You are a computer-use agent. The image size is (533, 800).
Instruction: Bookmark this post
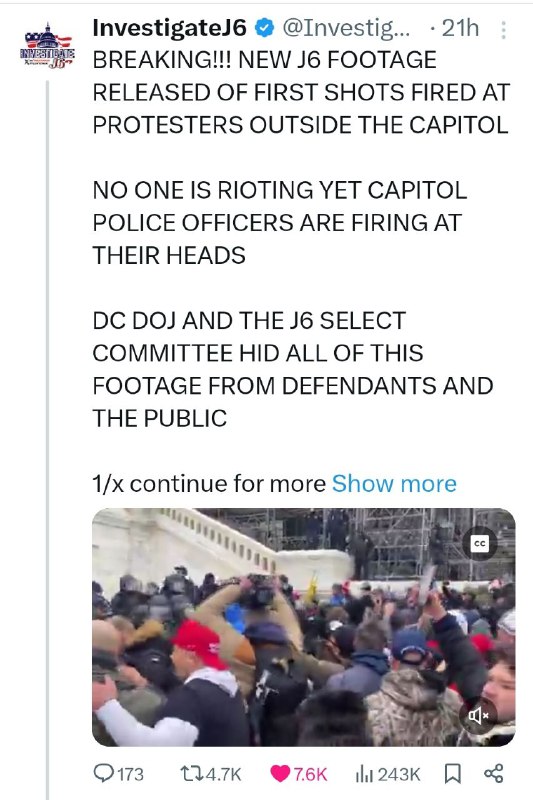pos(452,773)
